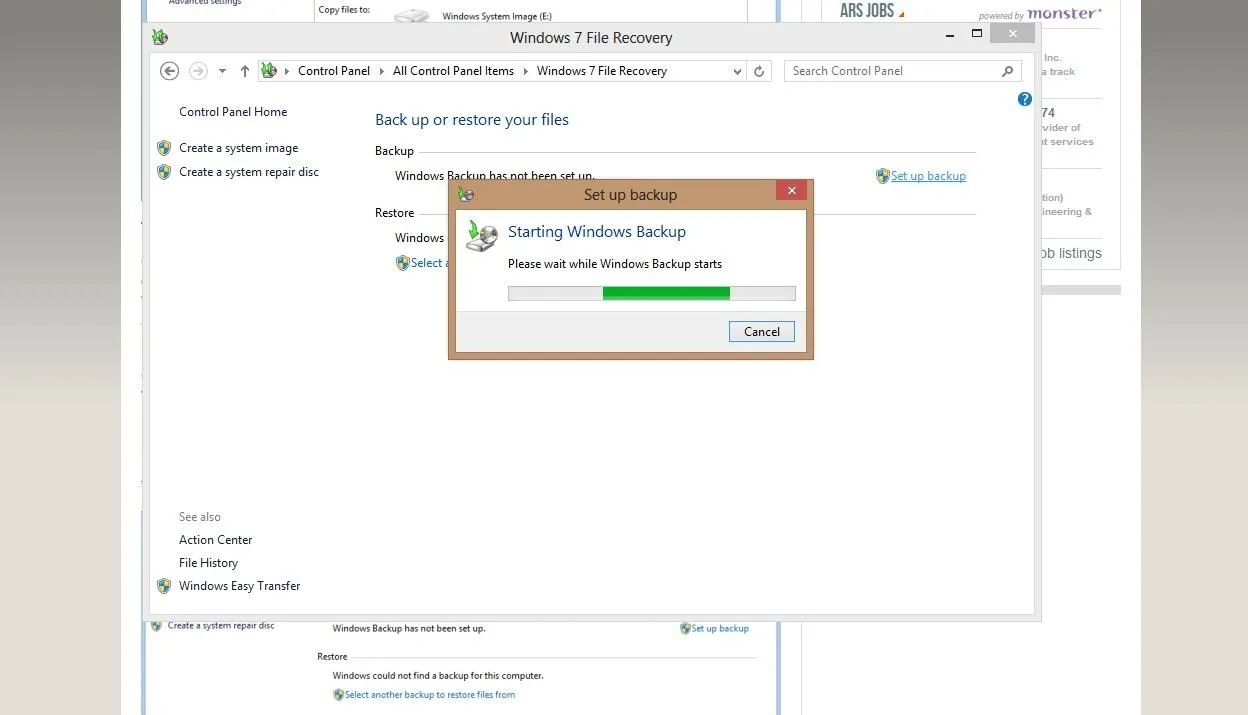Screen dimensions: 1248x715
Task: Select Control Panel in the breadcrumb
Action: [334, 71]
